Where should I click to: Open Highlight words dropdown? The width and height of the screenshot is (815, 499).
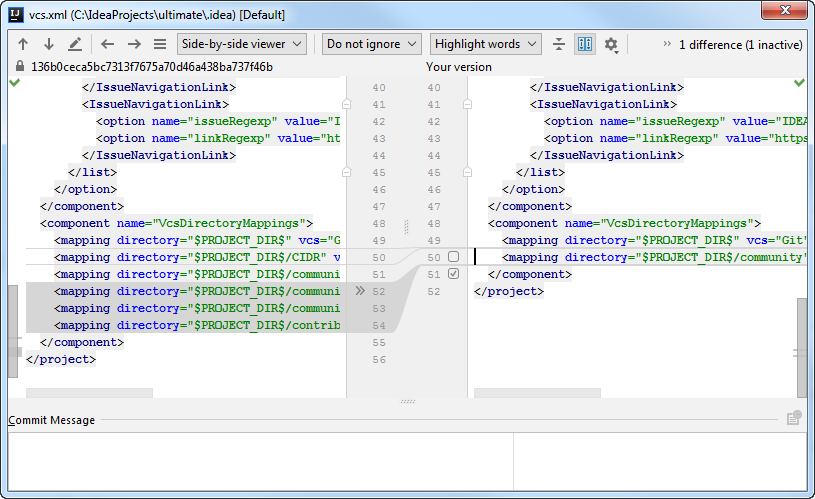pyautogui.click(x=485, y=44)
